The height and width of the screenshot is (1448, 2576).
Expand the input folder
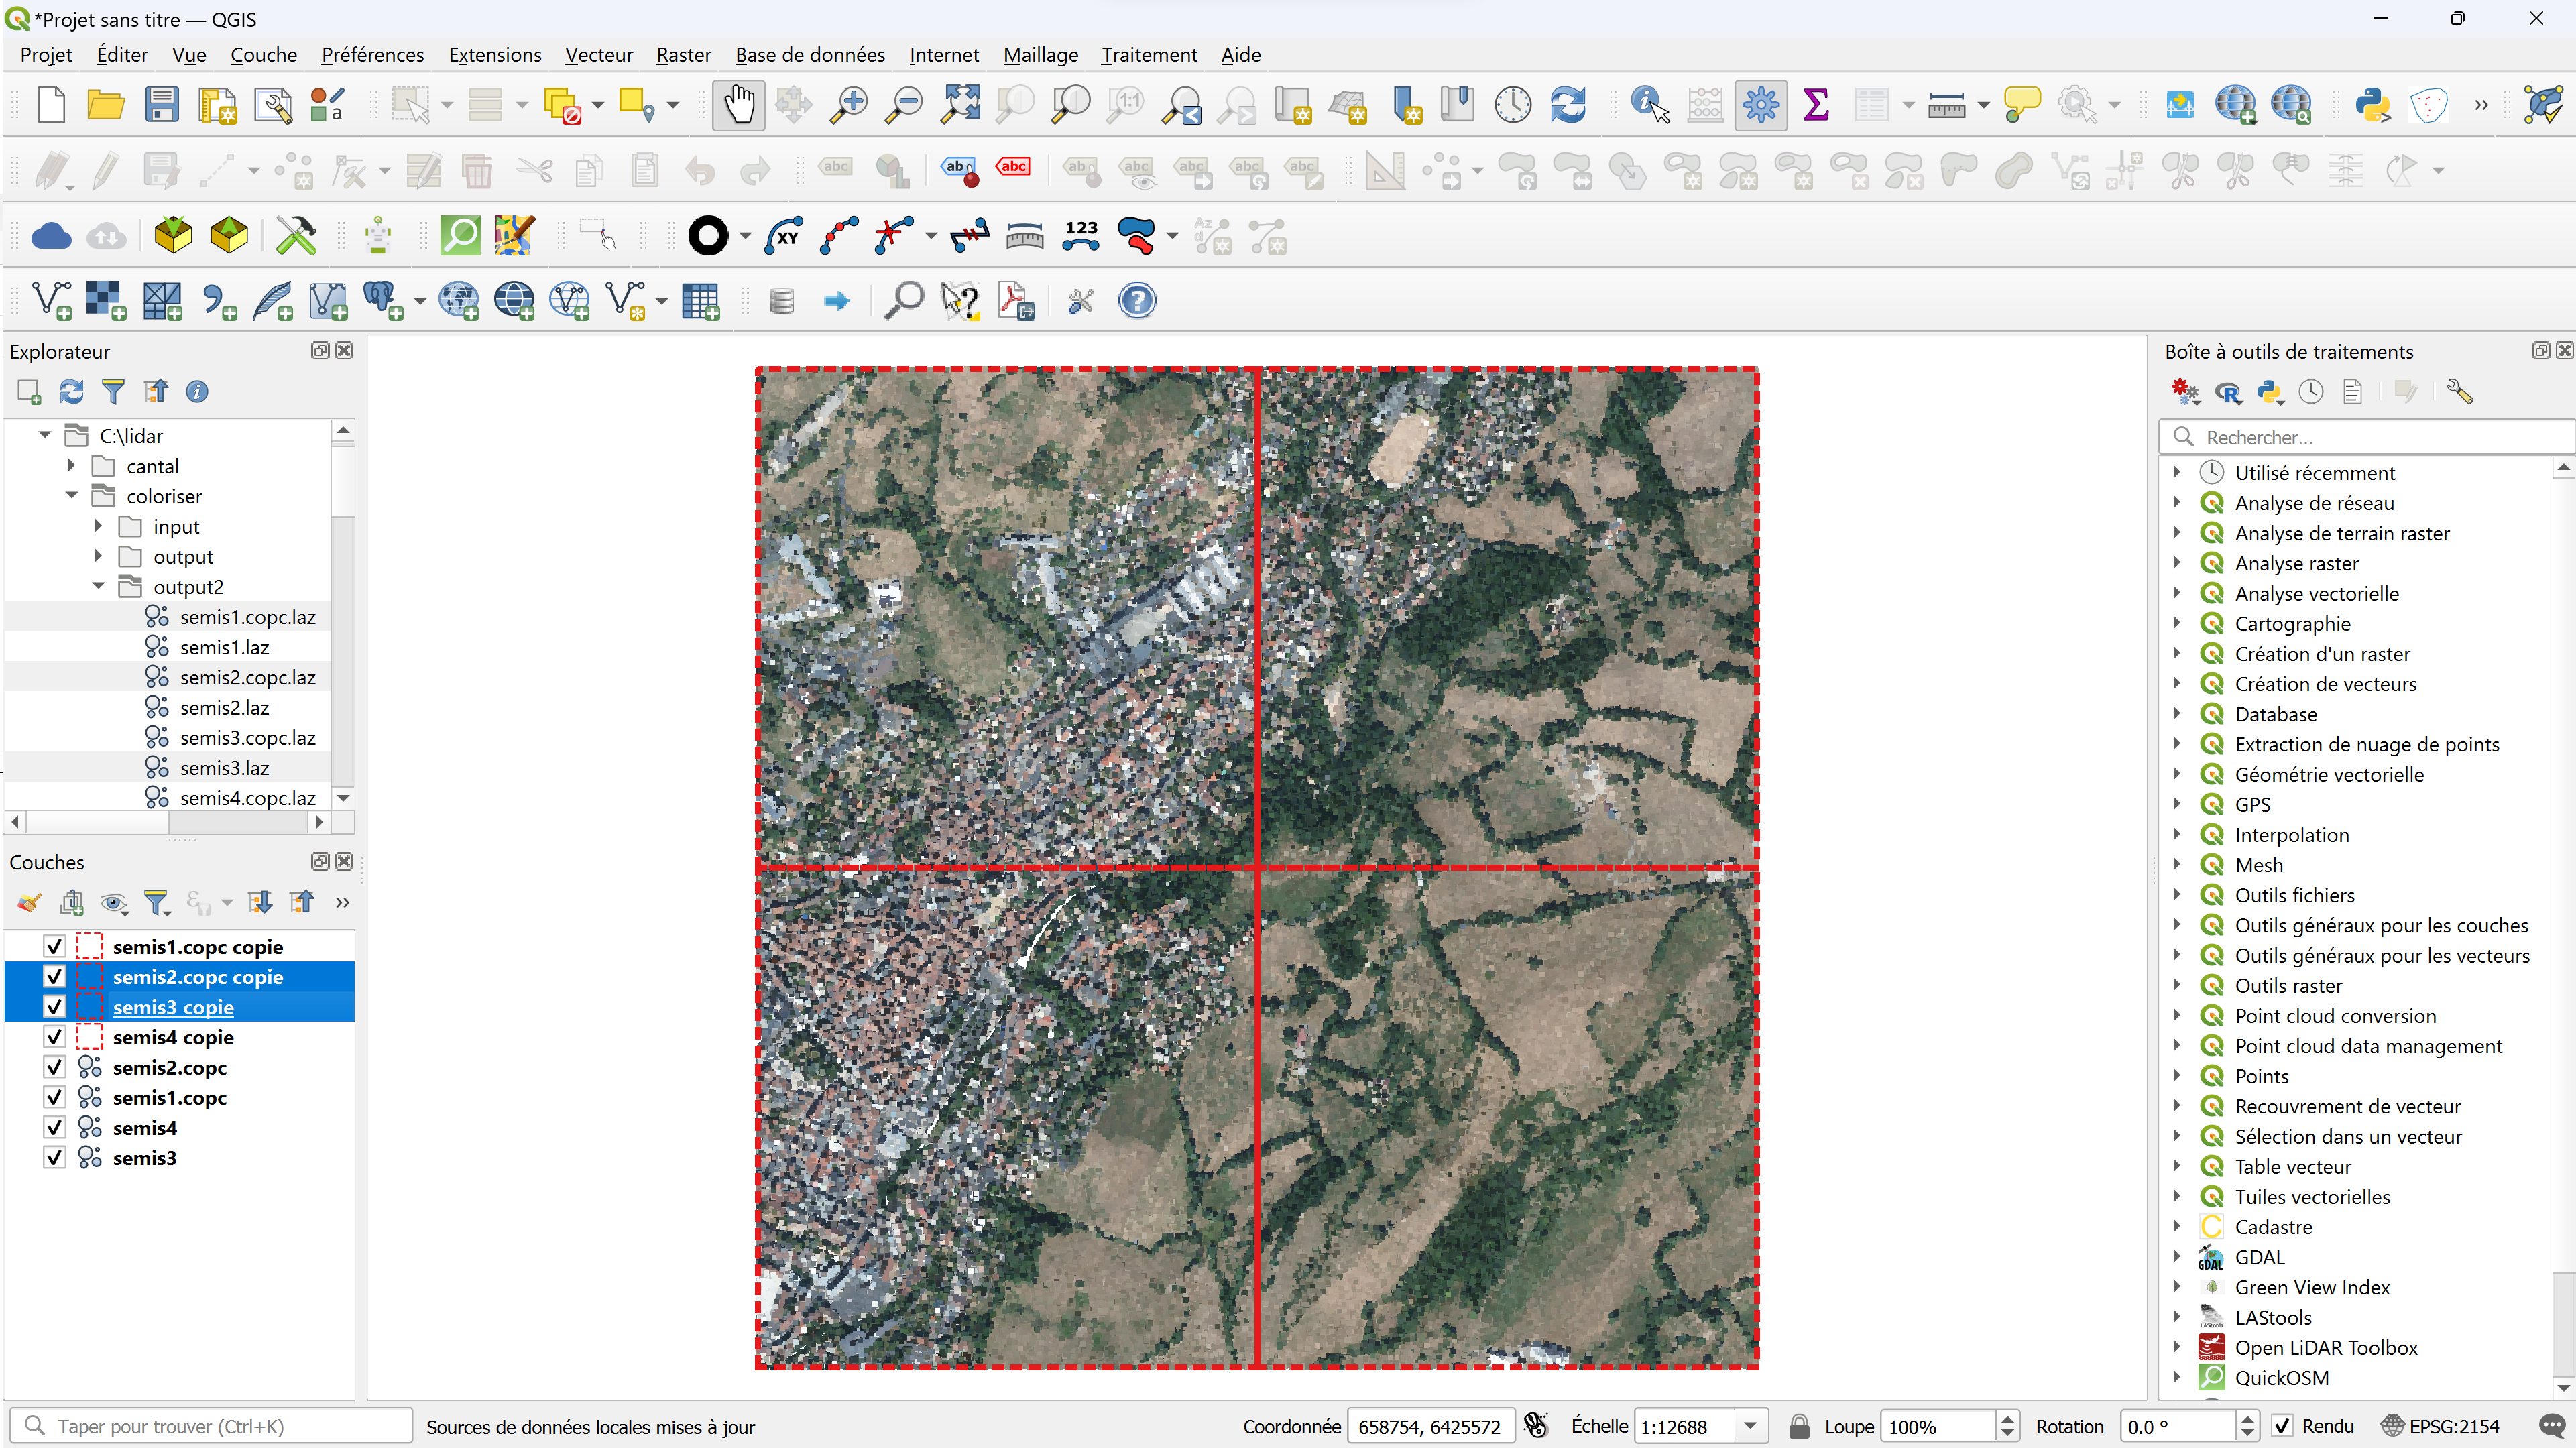(x=98, y=526)
